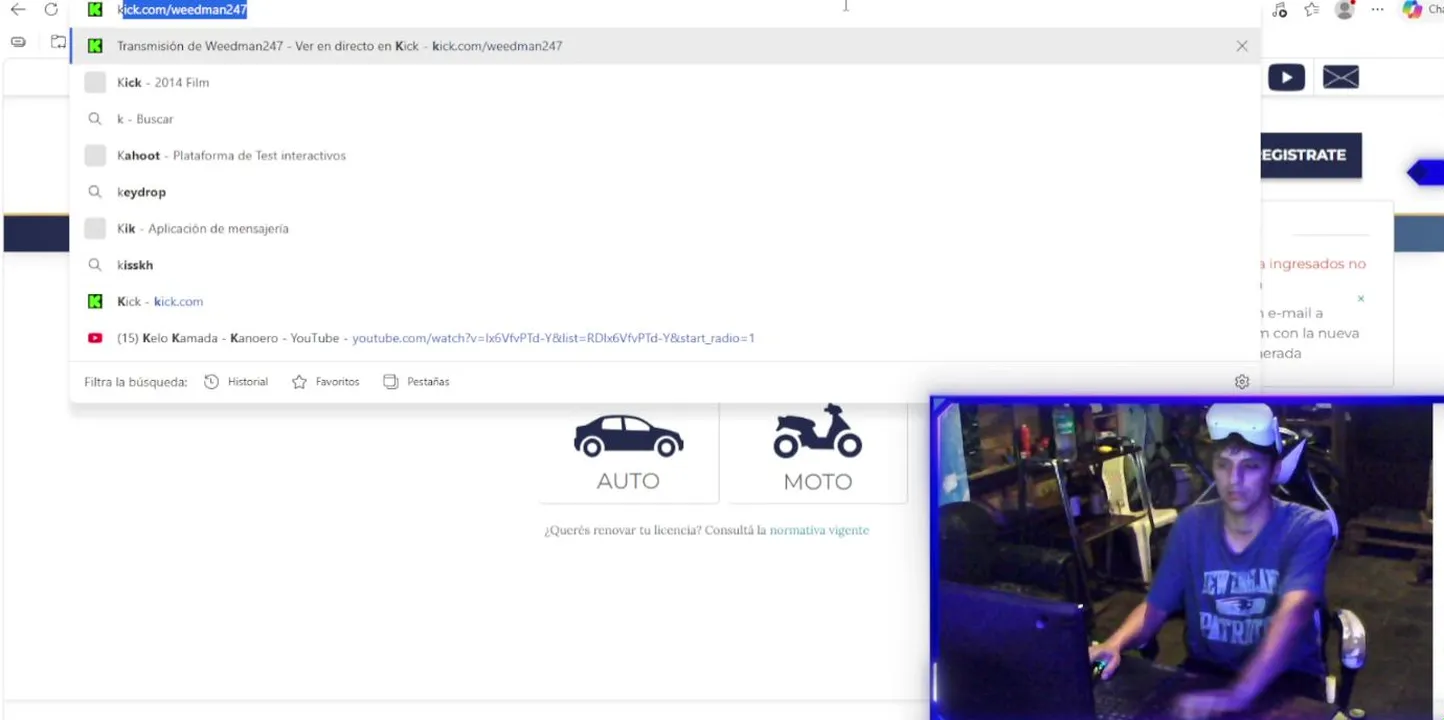This screenshot has width=1444, height=720.
Task: Click the link-shaped icon on the toolbar row under the back arrow
Action: (x=18, y=42)
